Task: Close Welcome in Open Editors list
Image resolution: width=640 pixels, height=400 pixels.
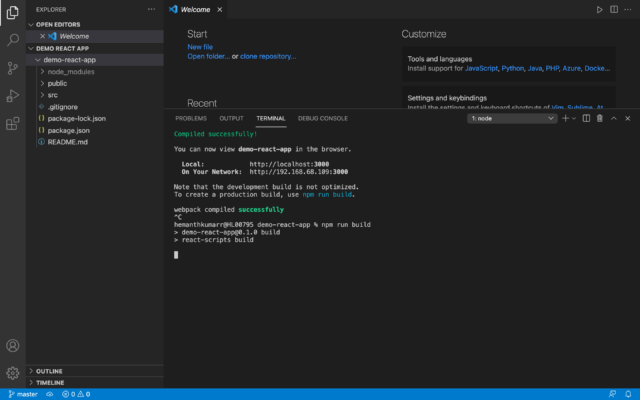Action: (x=42, y=36)
